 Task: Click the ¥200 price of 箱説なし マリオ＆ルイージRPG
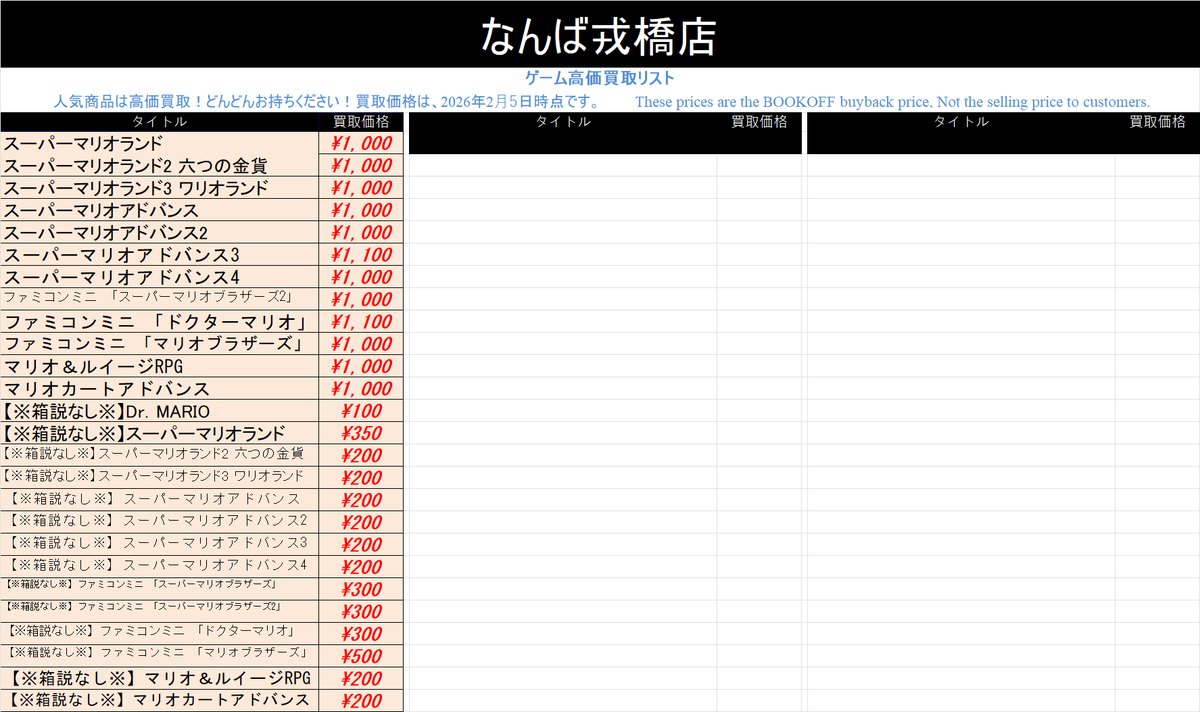point(361,678)
